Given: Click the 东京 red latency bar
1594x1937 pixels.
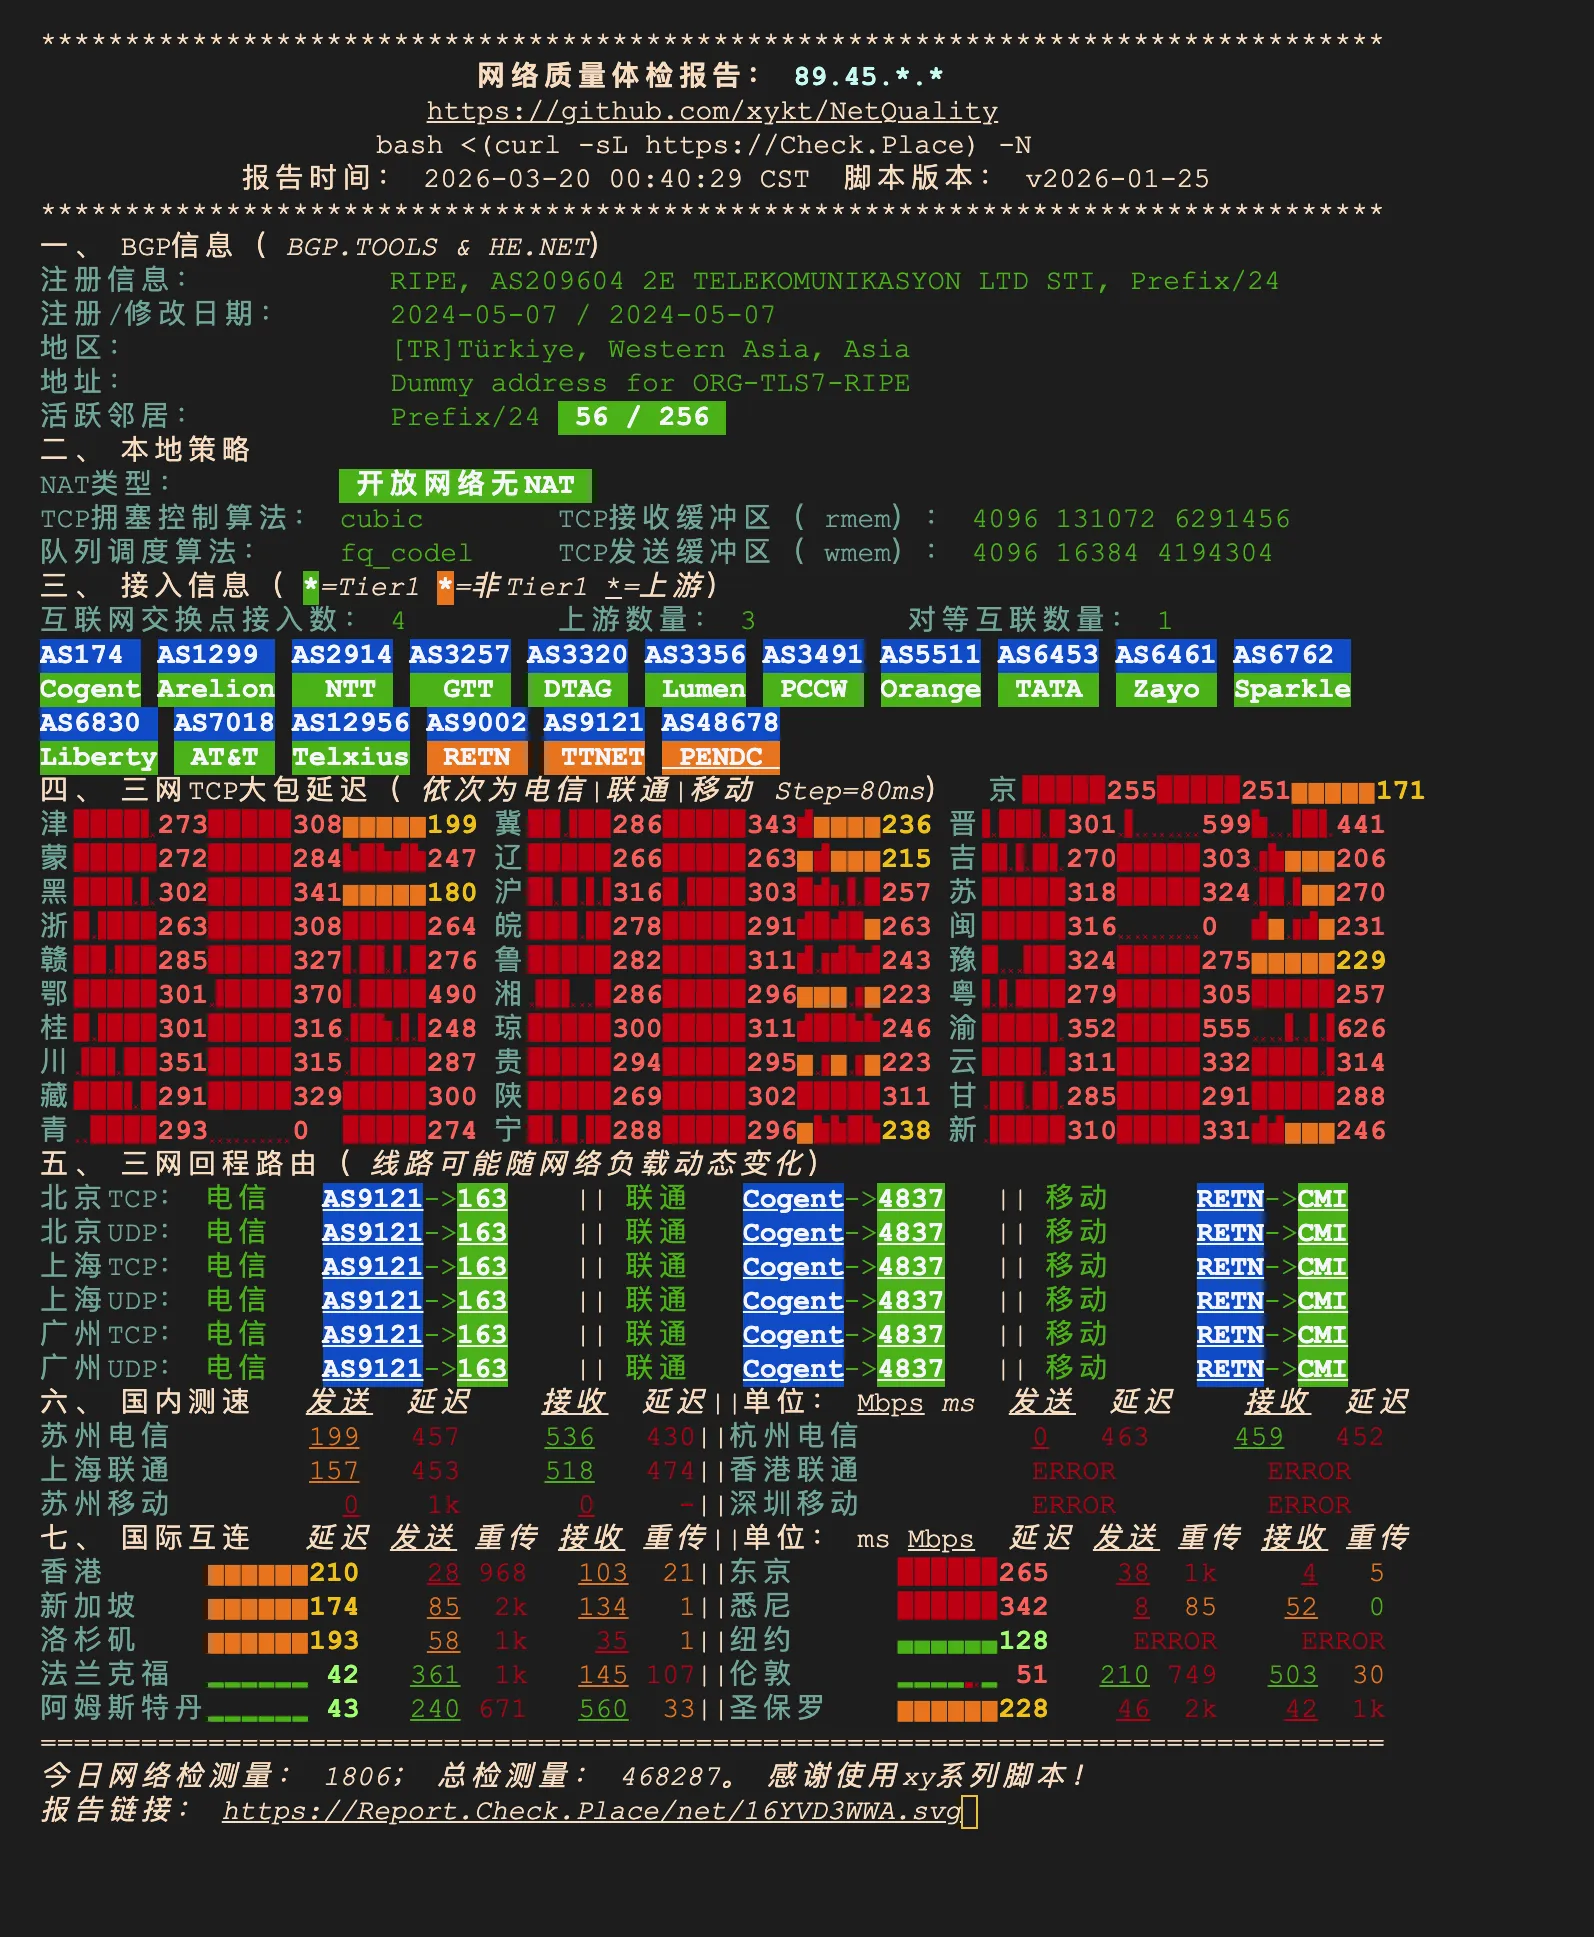Looking at the screenshot, I should click(x=946, y=1573).
